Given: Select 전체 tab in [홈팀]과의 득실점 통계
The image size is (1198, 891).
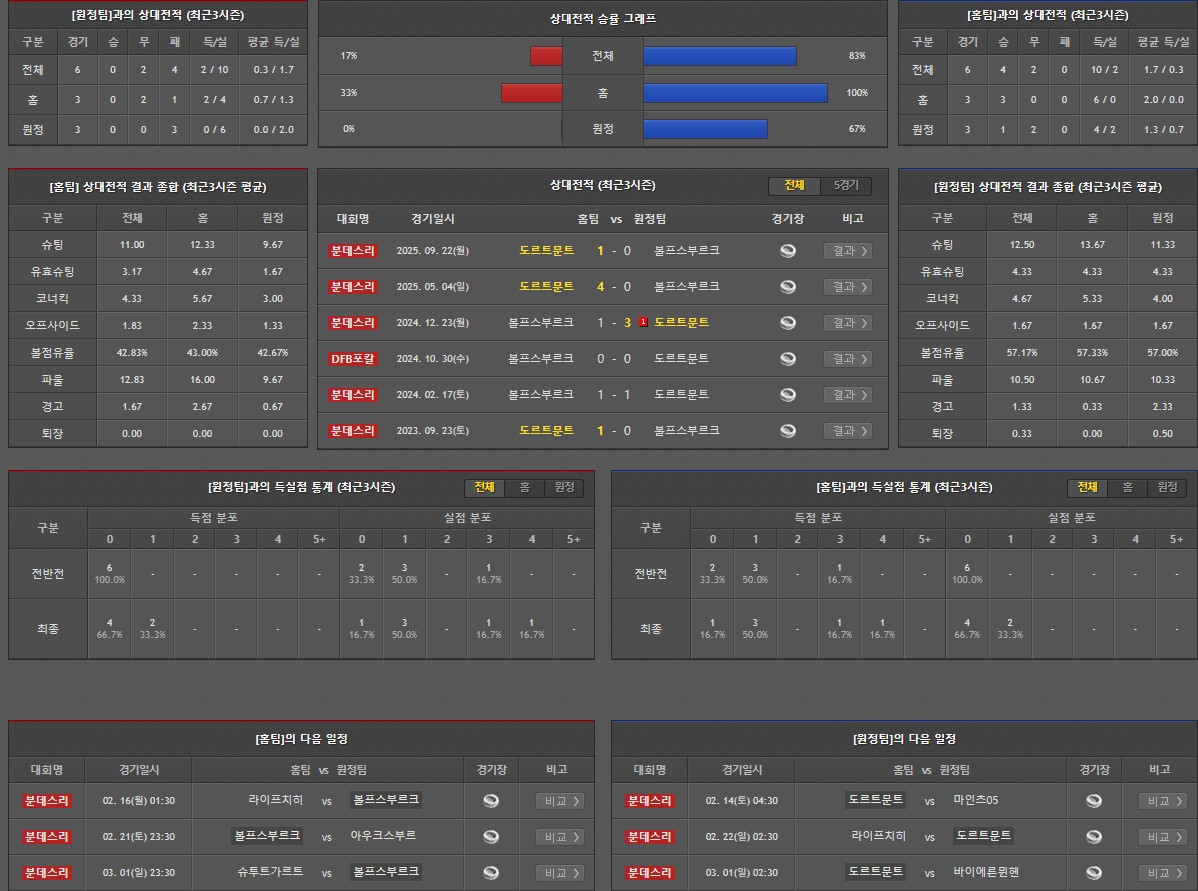Looking at the screenshot, I should [1087, 488].
